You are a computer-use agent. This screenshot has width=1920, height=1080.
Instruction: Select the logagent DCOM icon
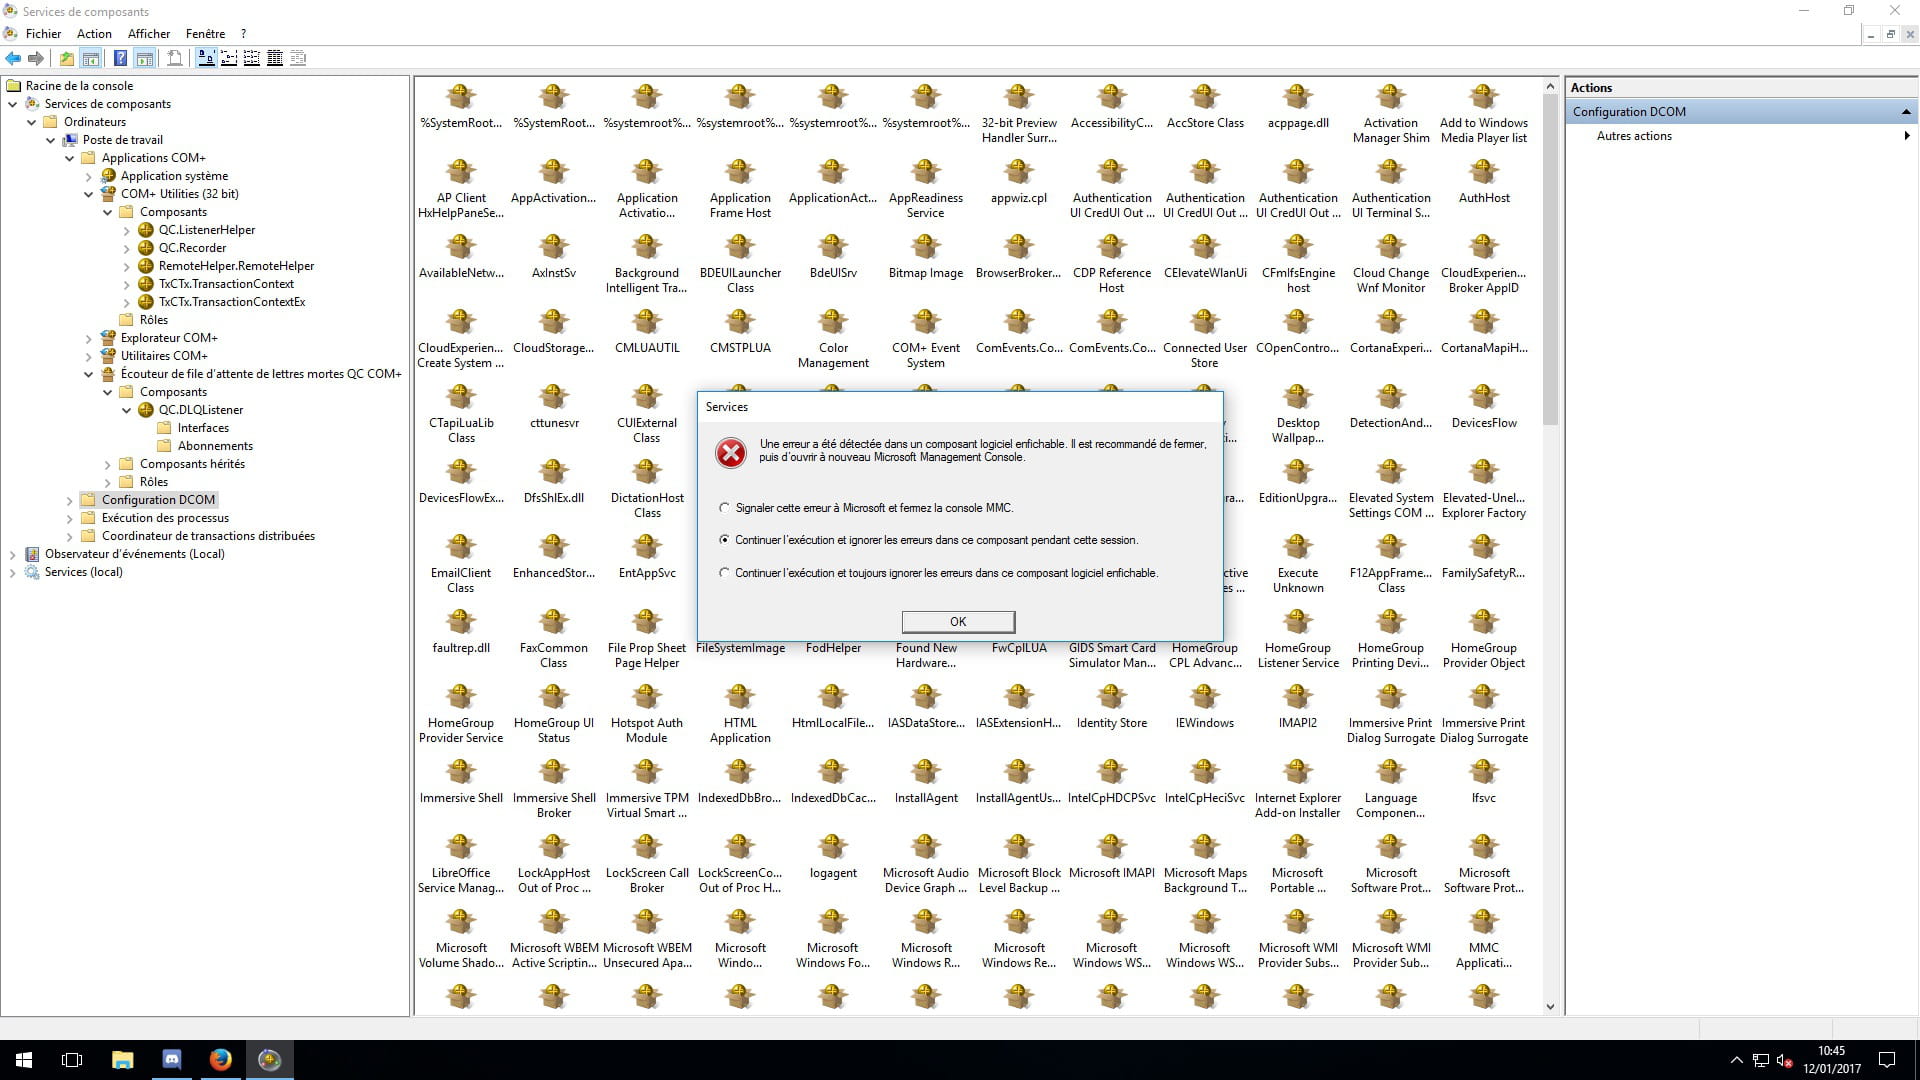(x=833, y=857)
